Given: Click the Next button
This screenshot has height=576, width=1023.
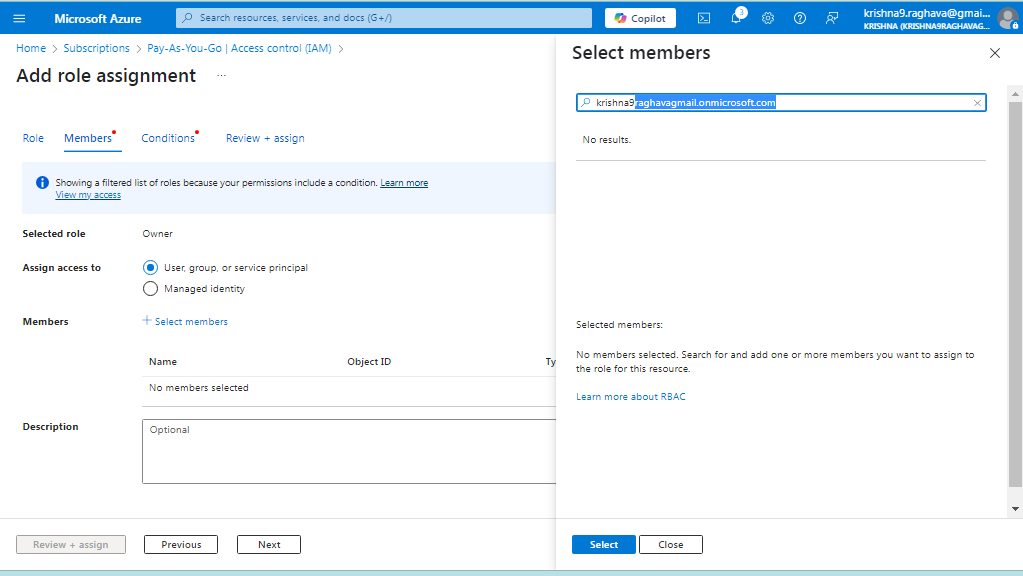Looking at the screenshot, I should pyautogui.click(x=269, y=545).
